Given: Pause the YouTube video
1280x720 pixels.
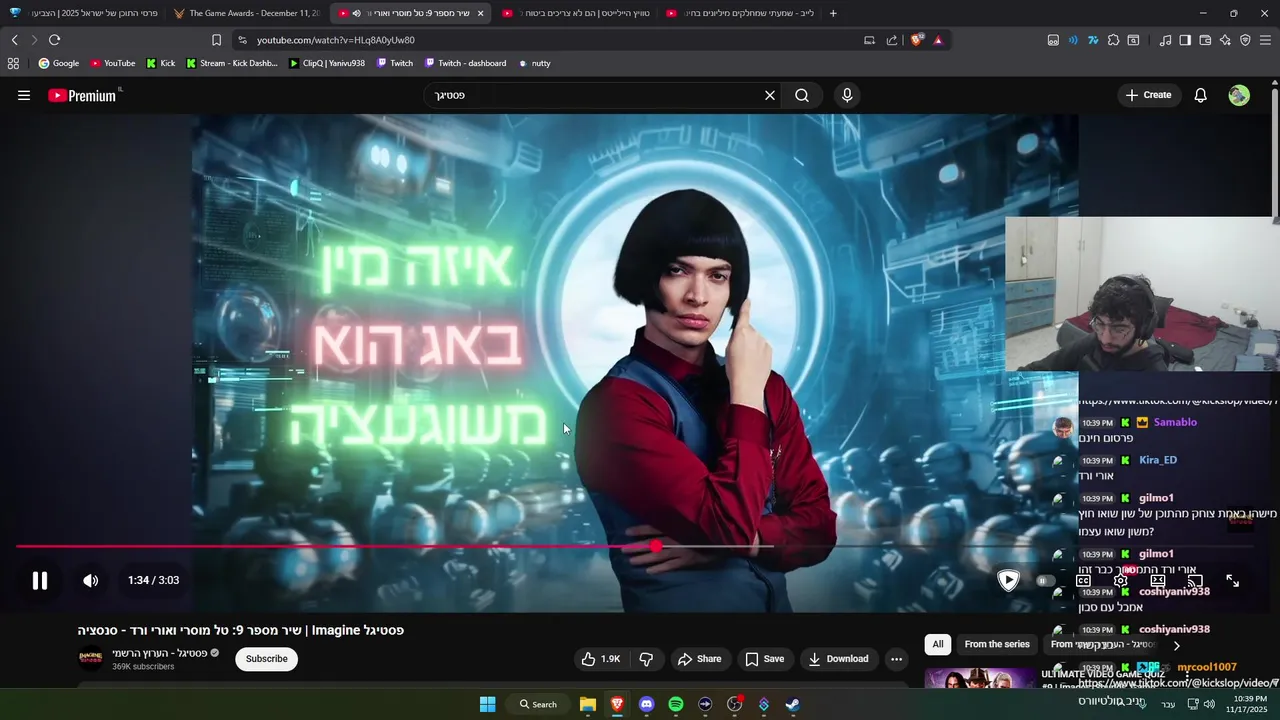Looking at the screenshot, I should coord(40,581).
